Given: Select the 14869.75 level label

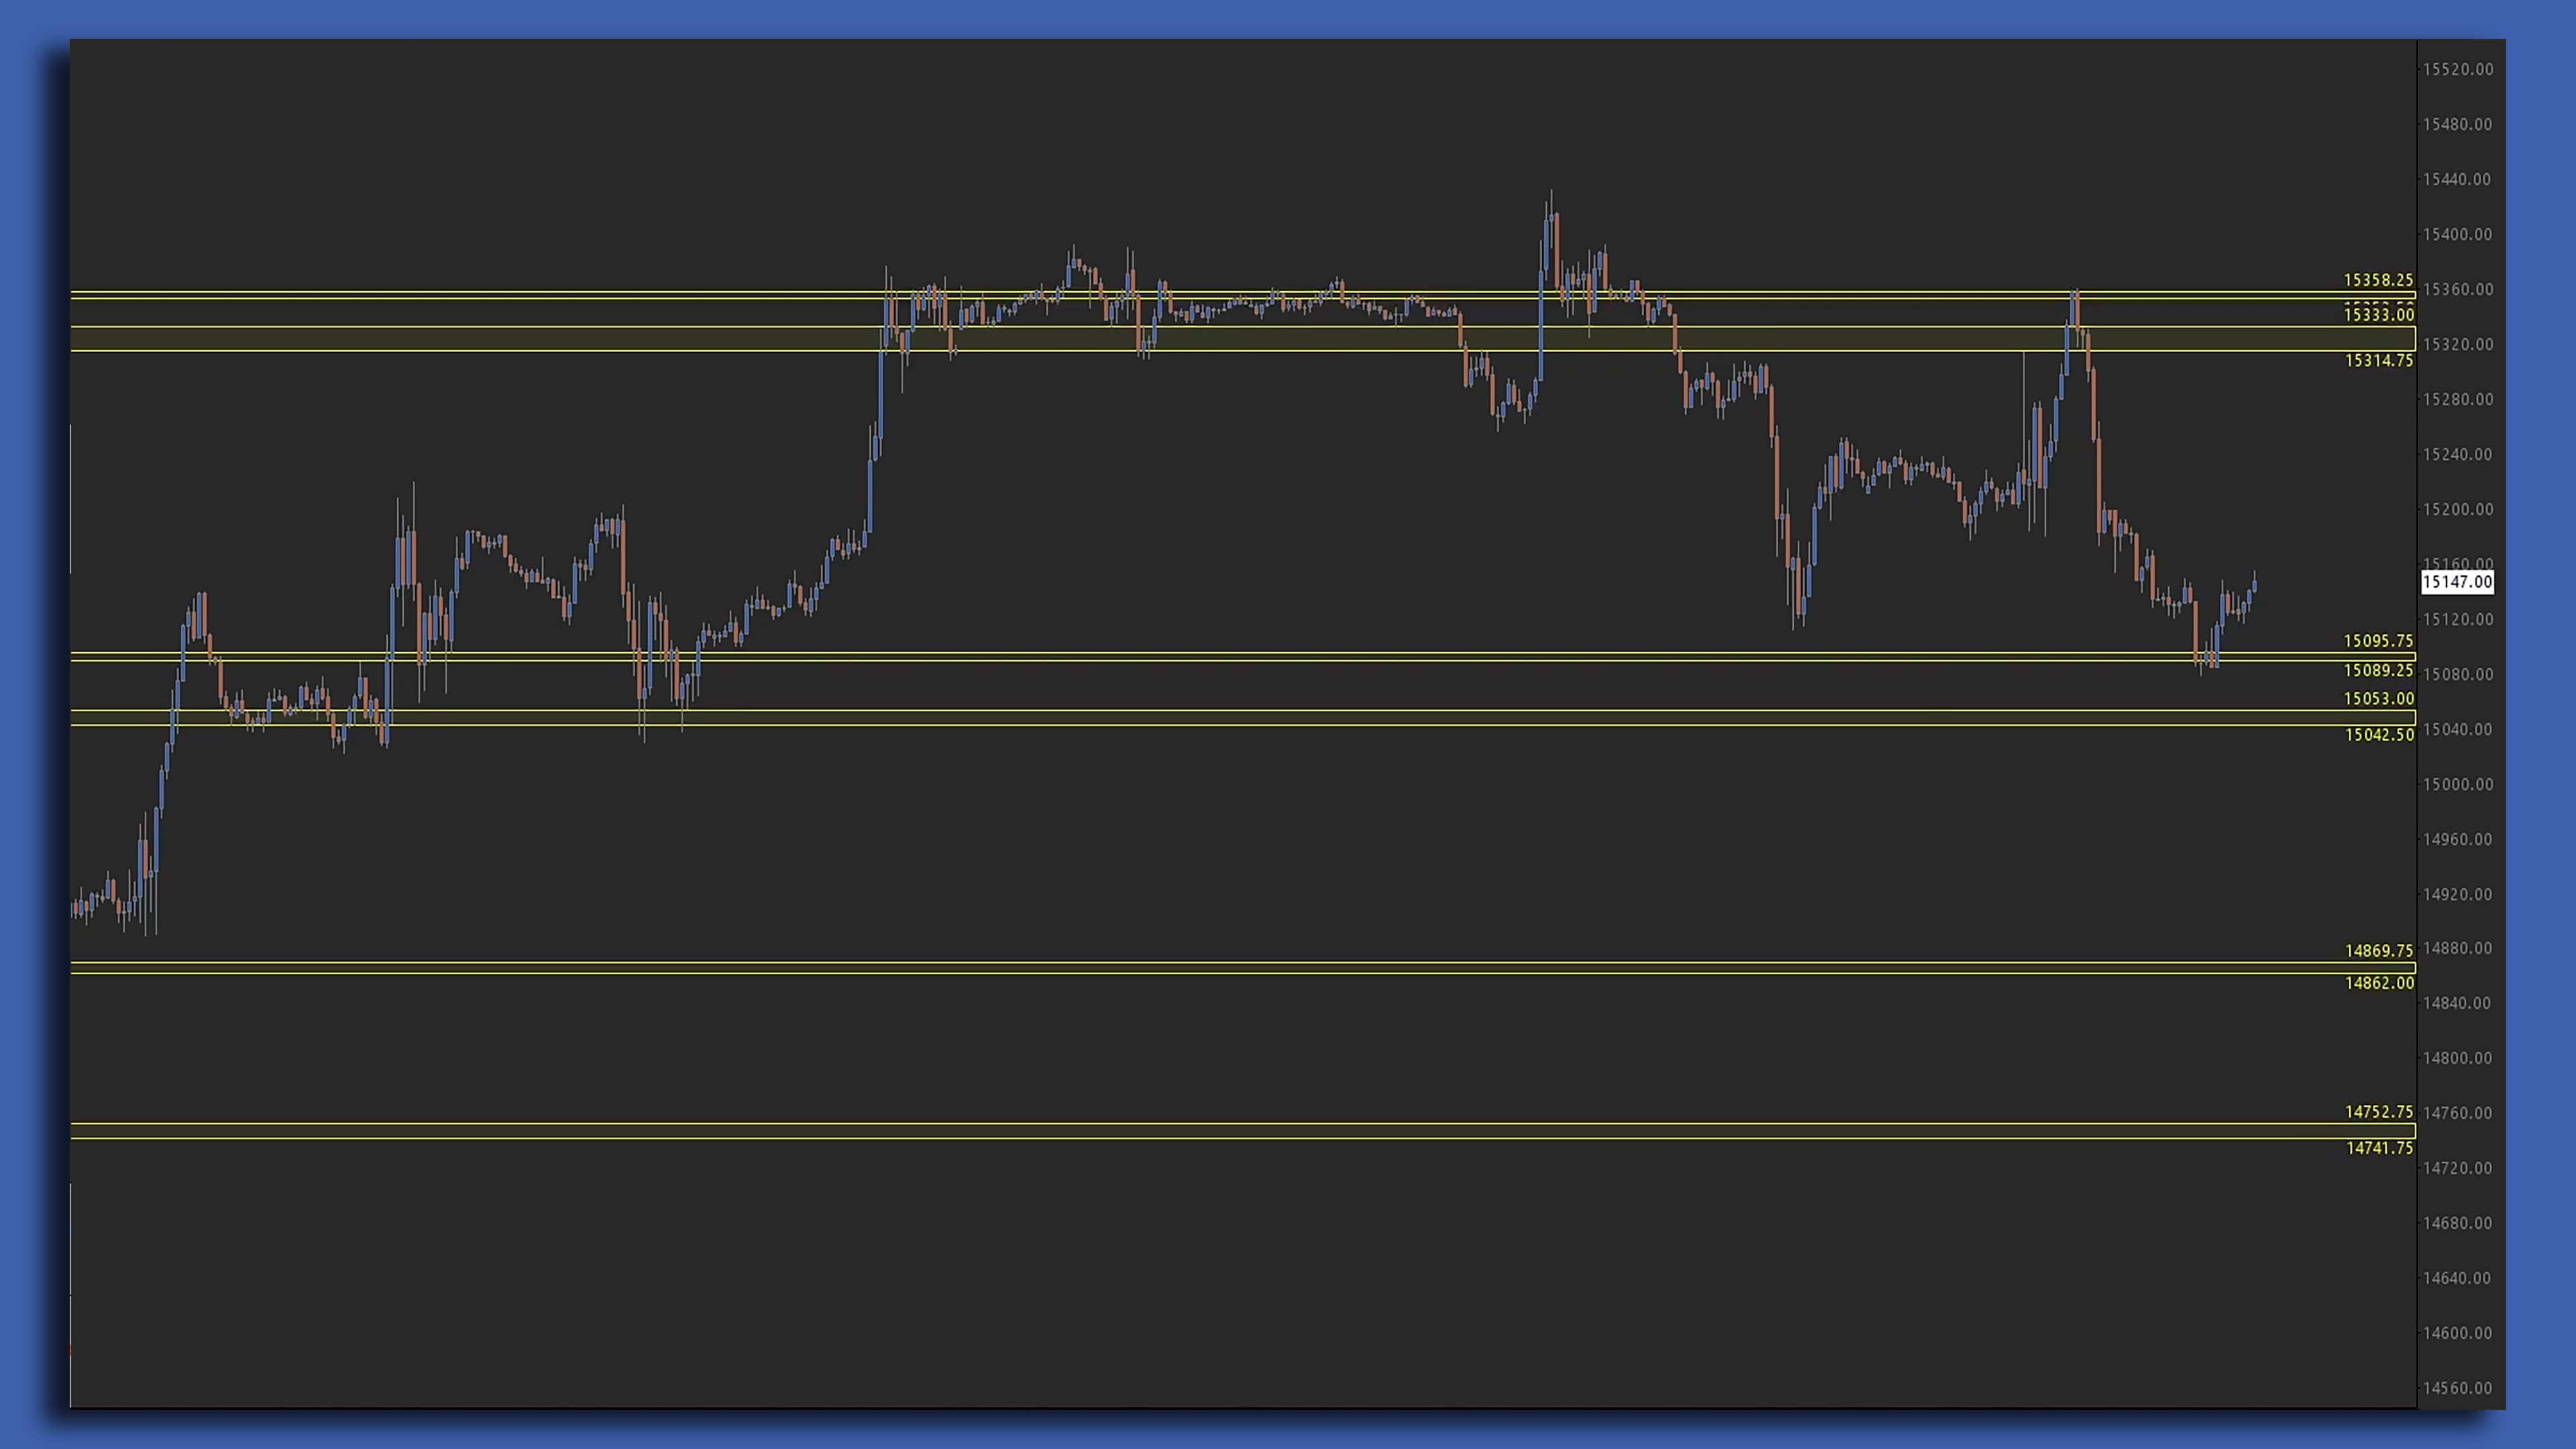Looking at the screenshot, I should click(x=2378, y=951).
